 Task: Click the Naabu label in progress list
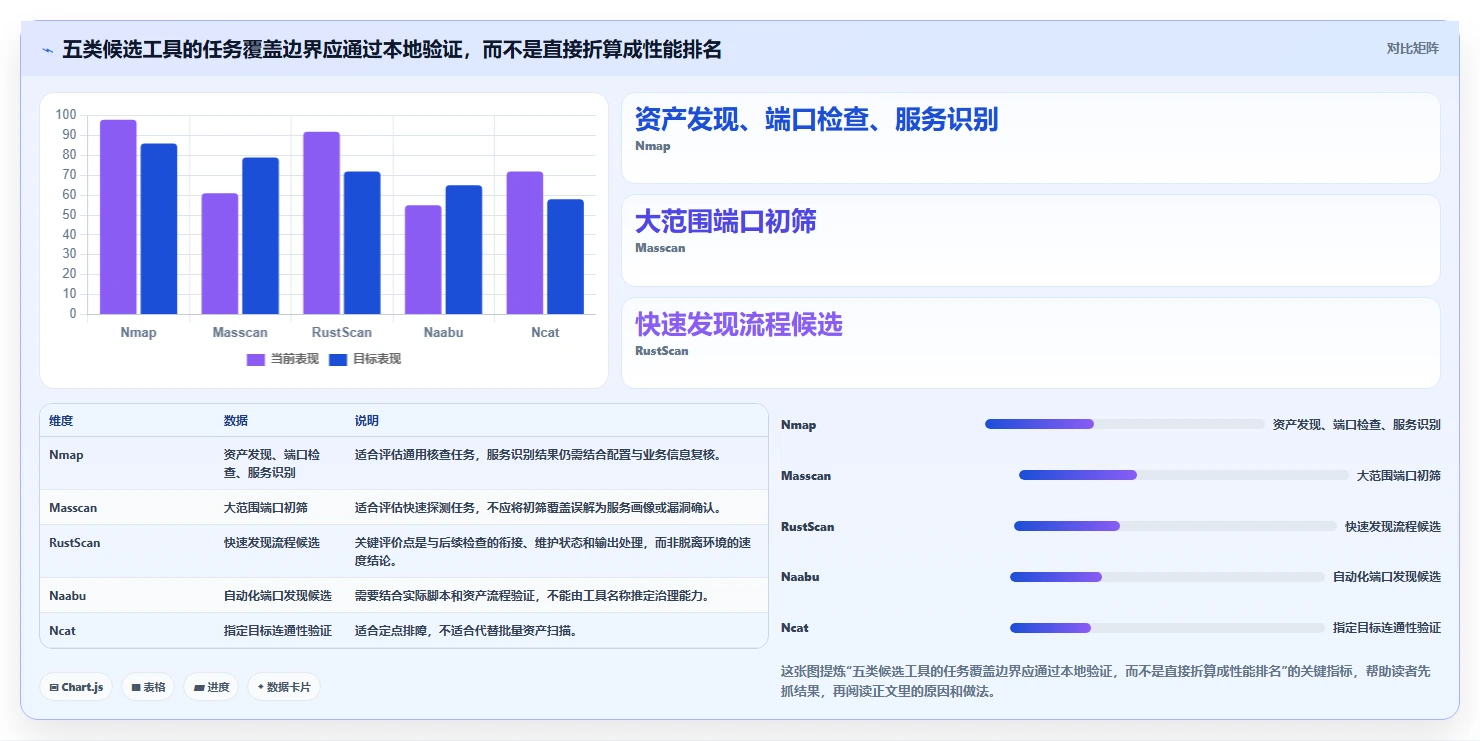point(800,577)
